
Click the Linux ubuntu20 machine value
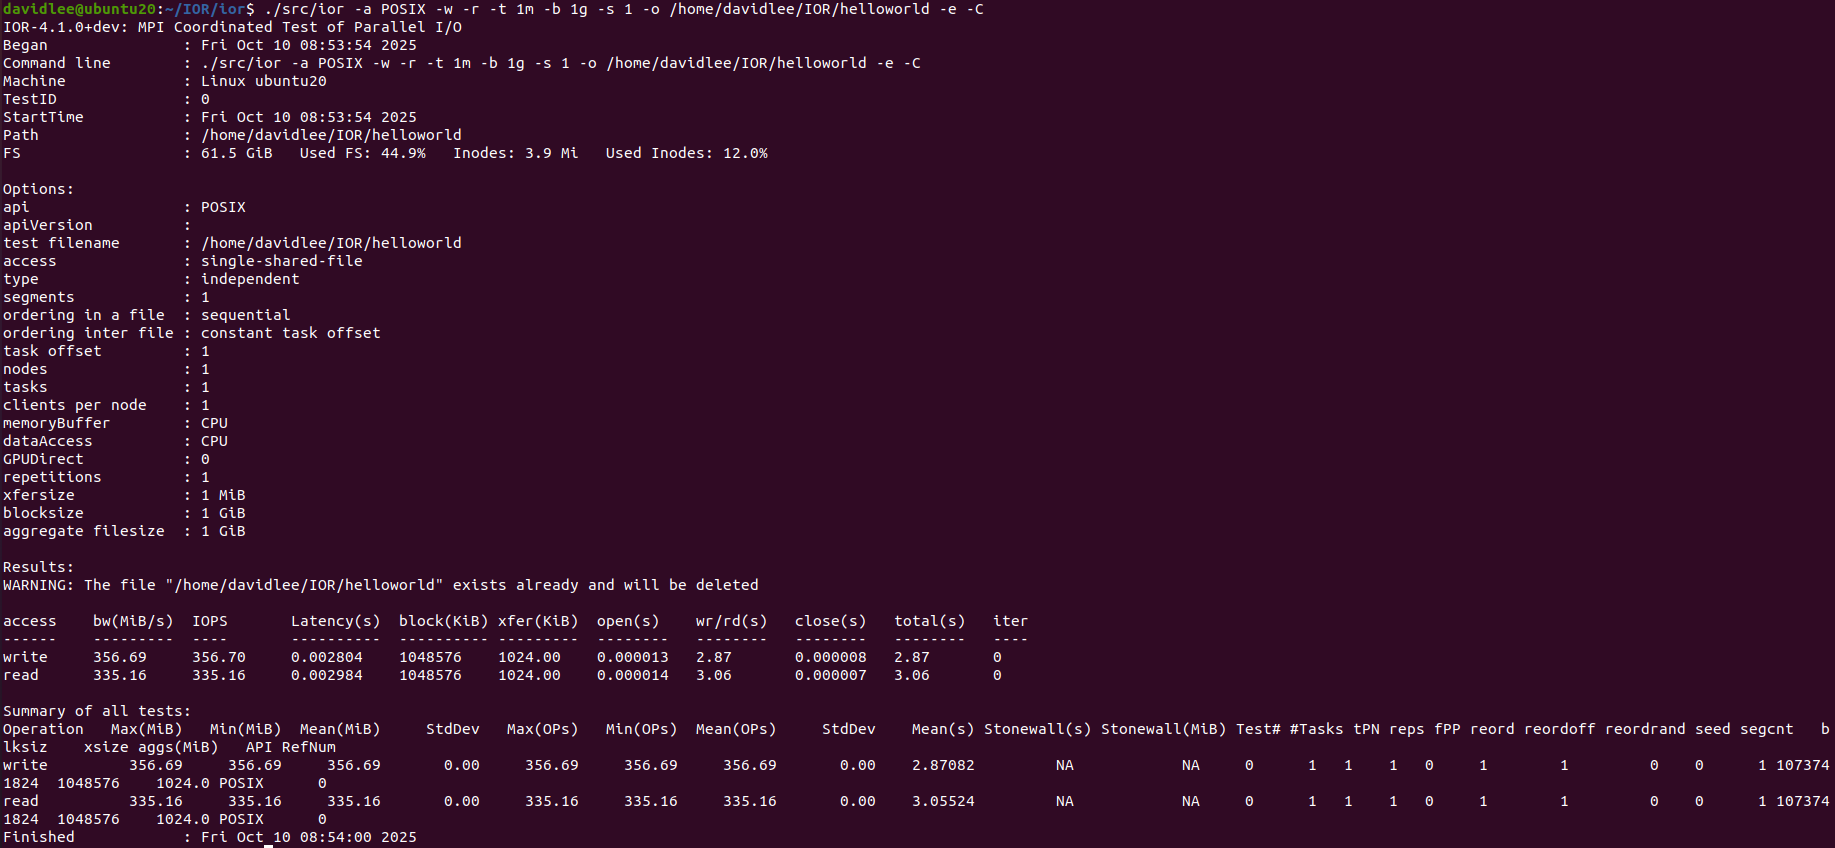(263, 81)
